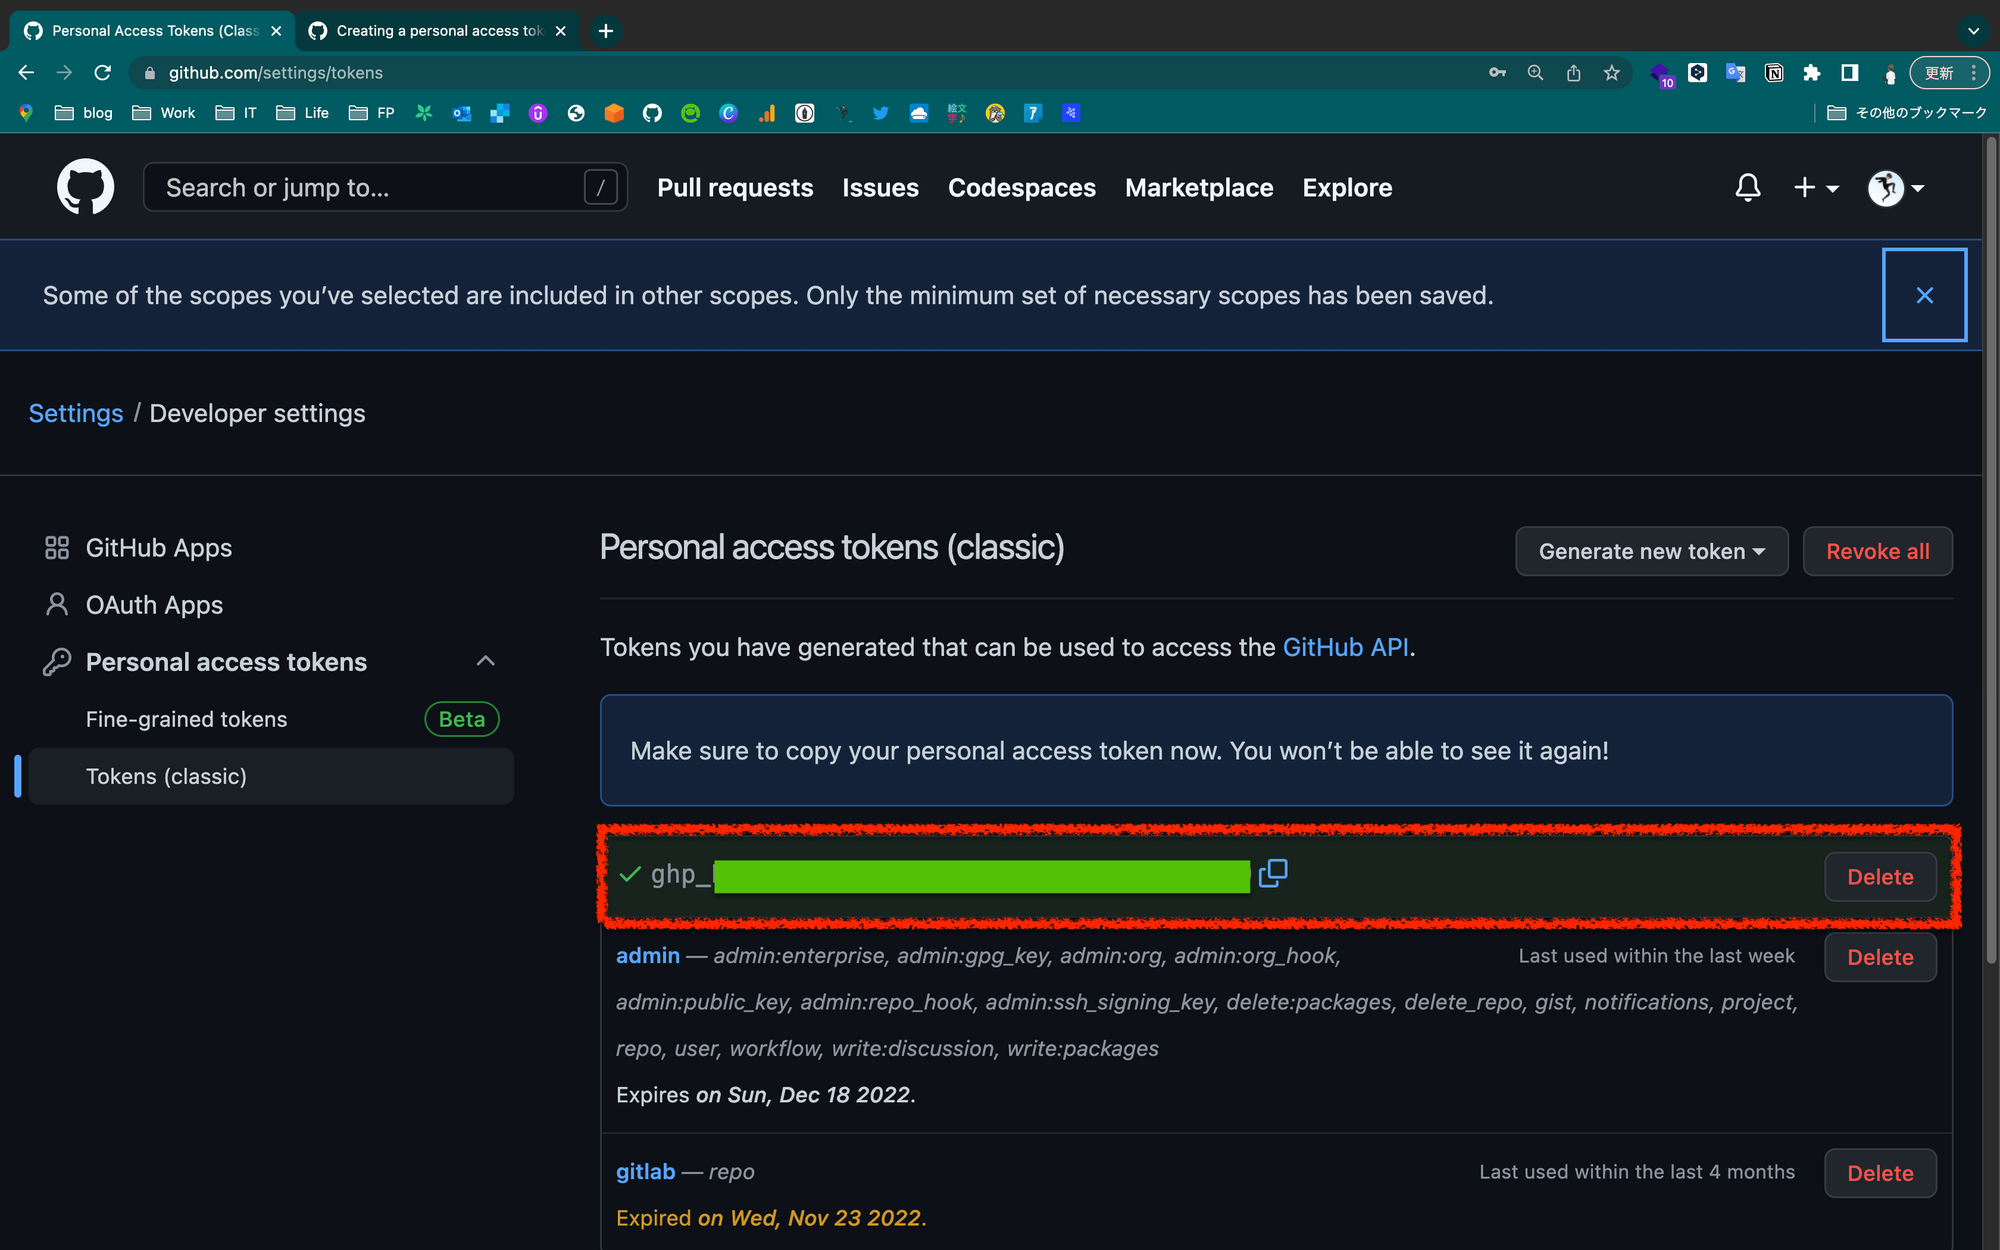Image resolution: width=2000 pixels, height=1250 pixels.
Task: Click the Revoke all button
Action: tap(1877, 551)
